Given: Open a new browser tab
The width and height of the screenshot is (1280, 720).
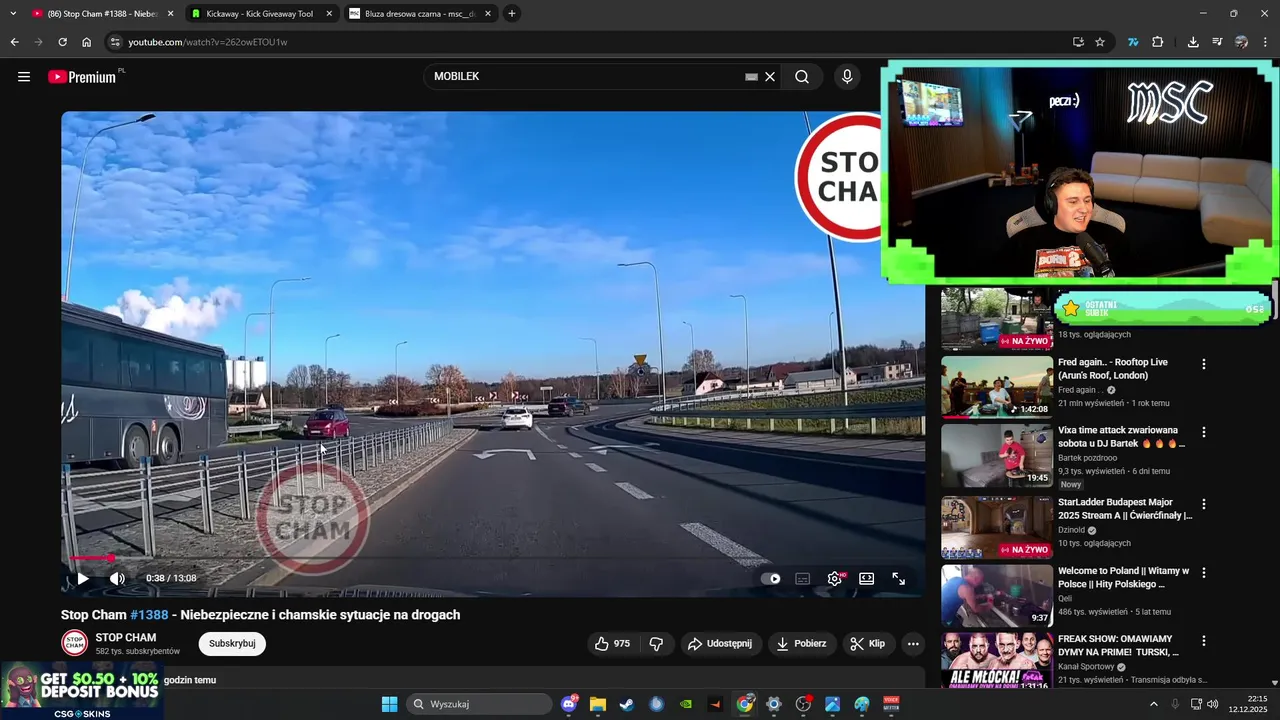Looking at the screenshot, I should (512, 14).
